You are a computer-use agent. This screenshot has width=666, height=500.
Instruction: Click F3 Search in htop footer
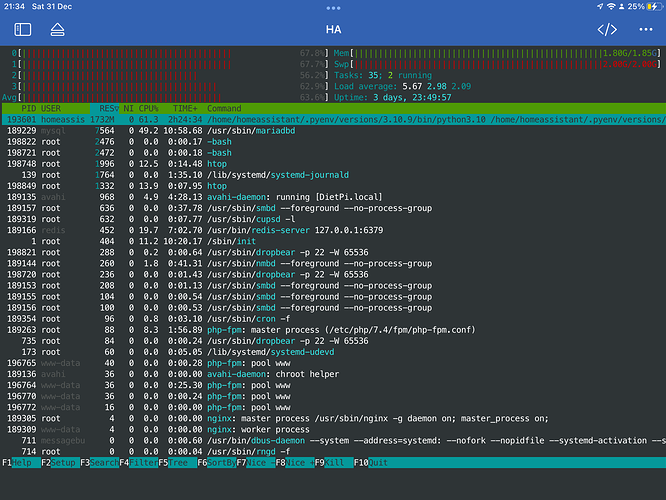coord(99,463)
